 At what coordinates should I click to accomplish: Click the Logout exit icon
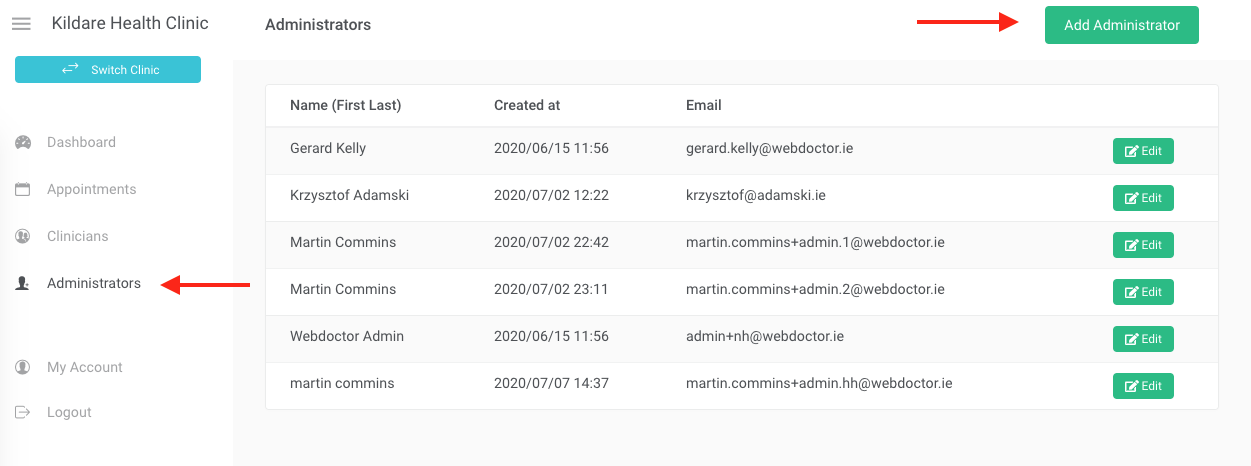tap(22, 412)
